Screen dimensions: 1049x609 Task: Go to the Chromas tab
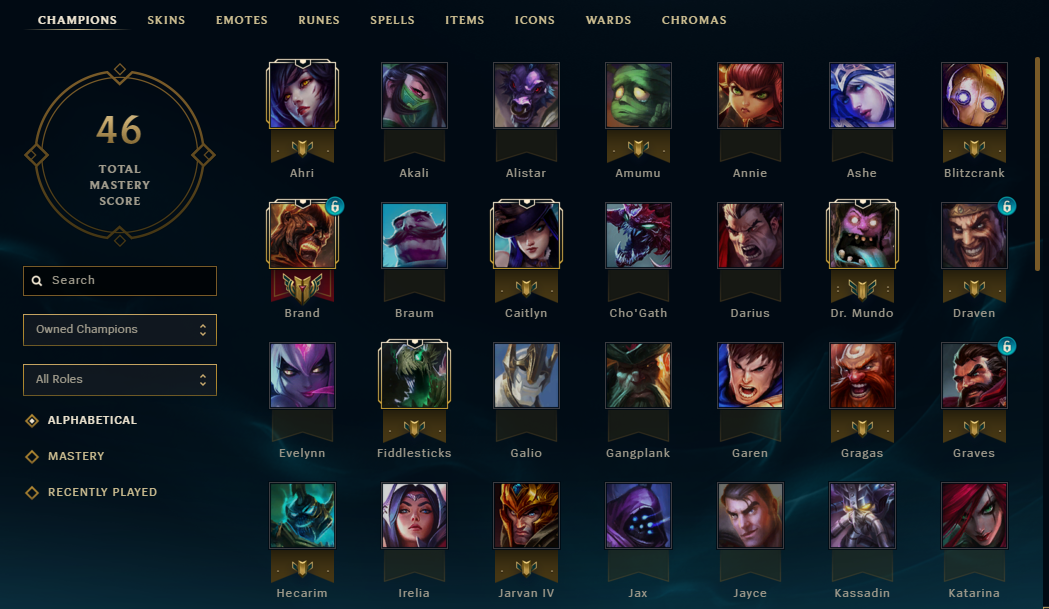[x=694, y=20]
